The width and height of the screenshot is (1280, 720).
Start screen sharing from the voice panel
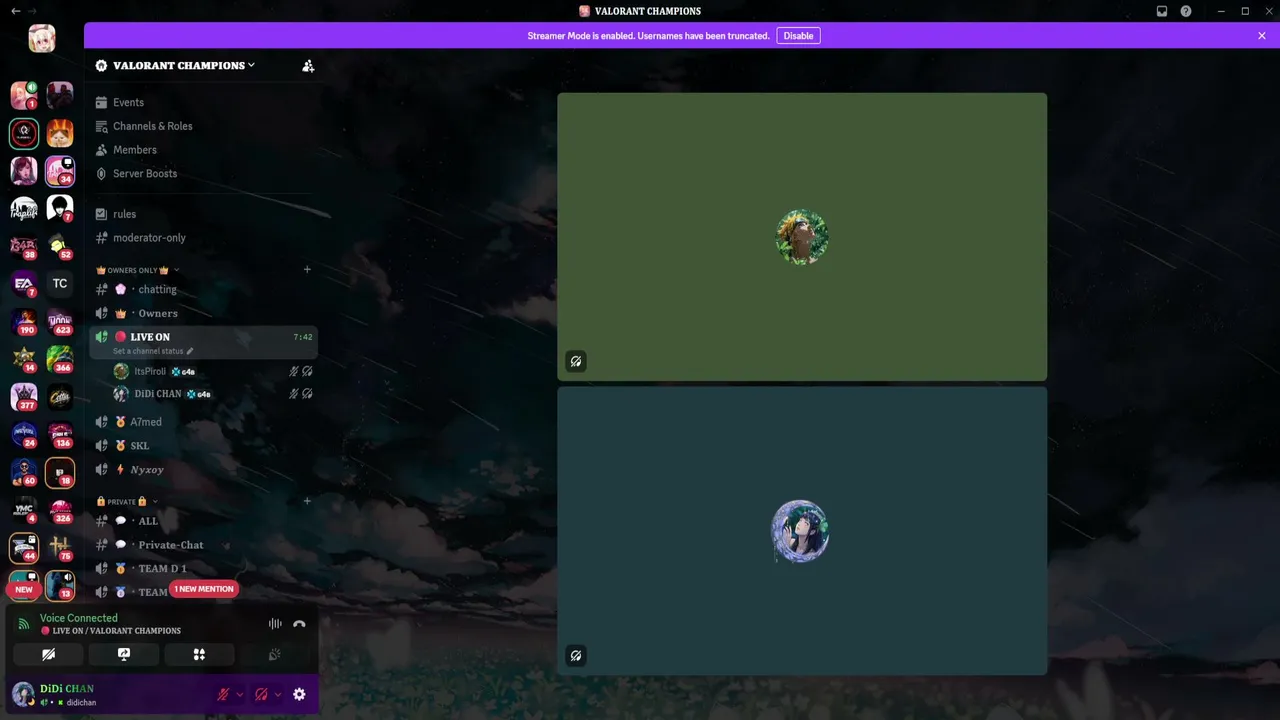pyautogui.click(x=124, y=654)
